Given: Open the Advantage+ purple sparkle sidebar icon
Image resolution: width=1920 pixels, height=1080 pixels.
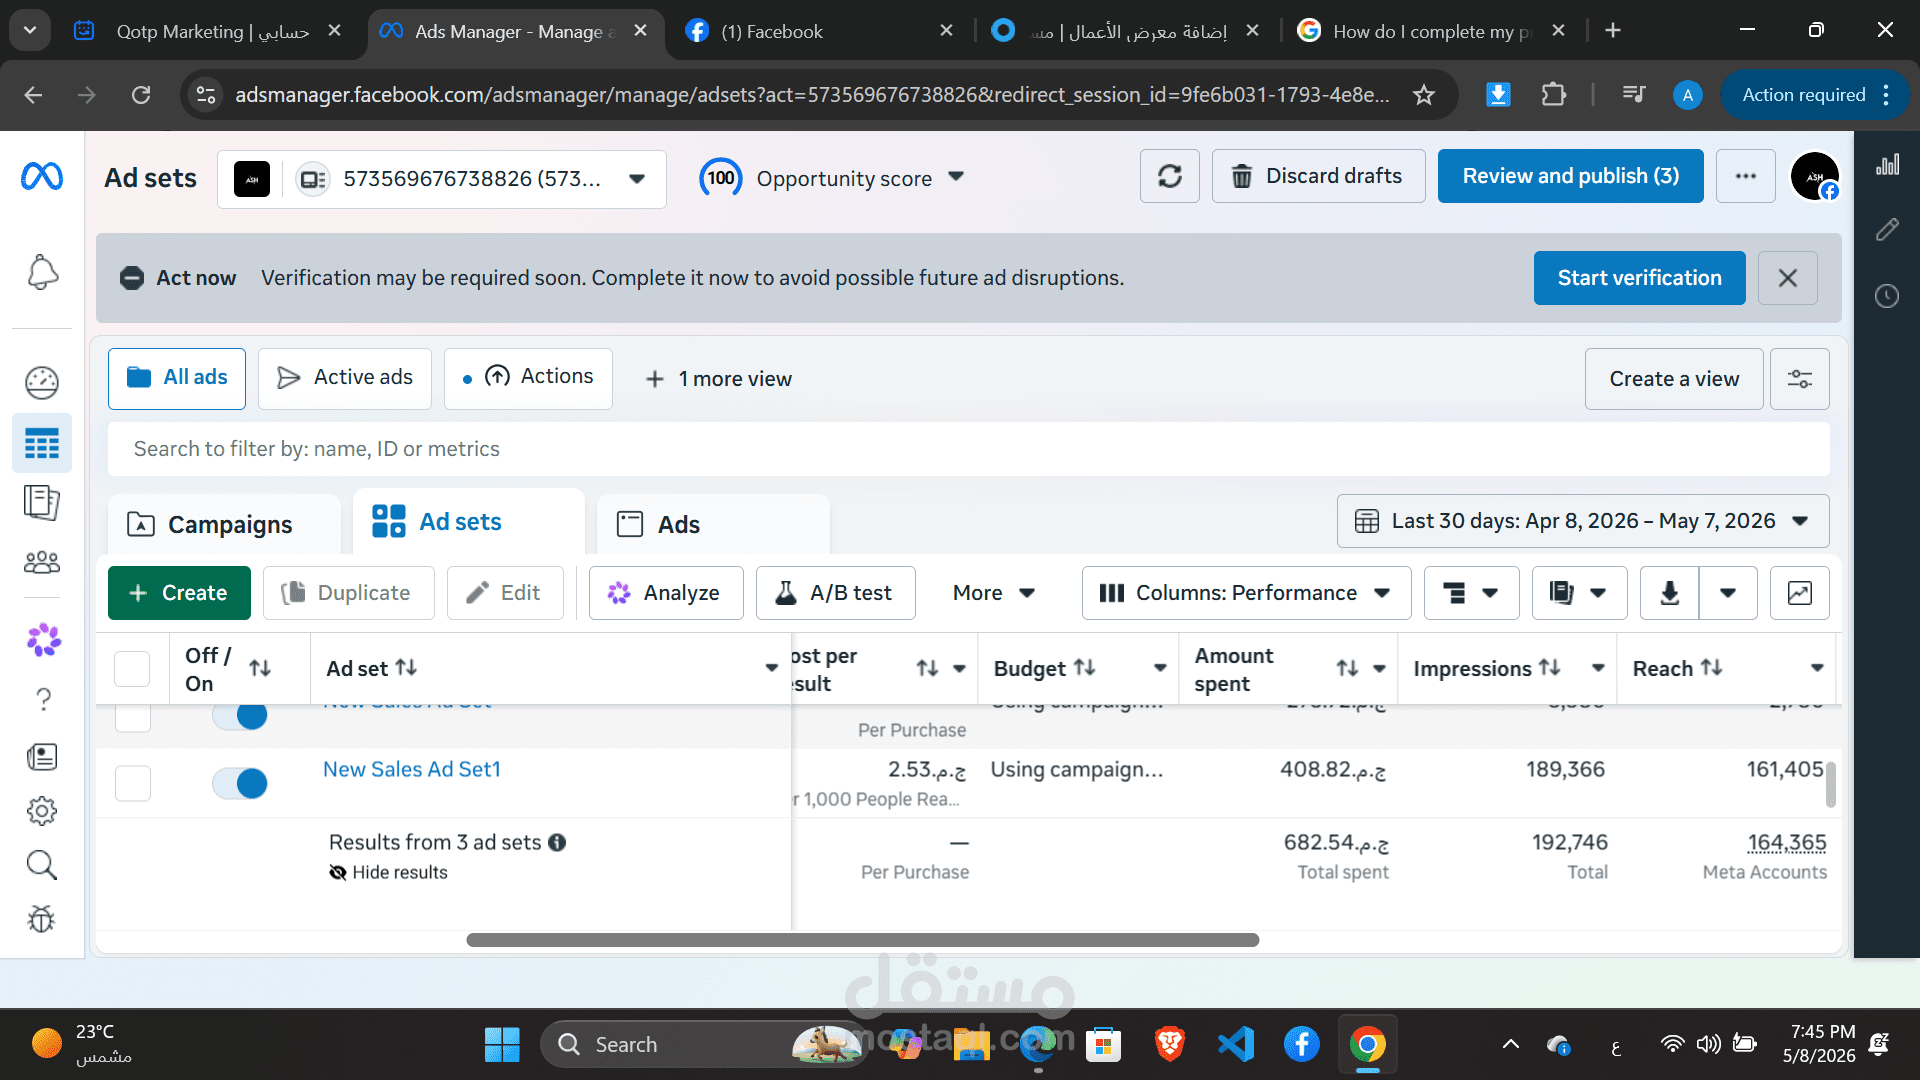Looking at the screenshot, I should click(x=43, y=640).
